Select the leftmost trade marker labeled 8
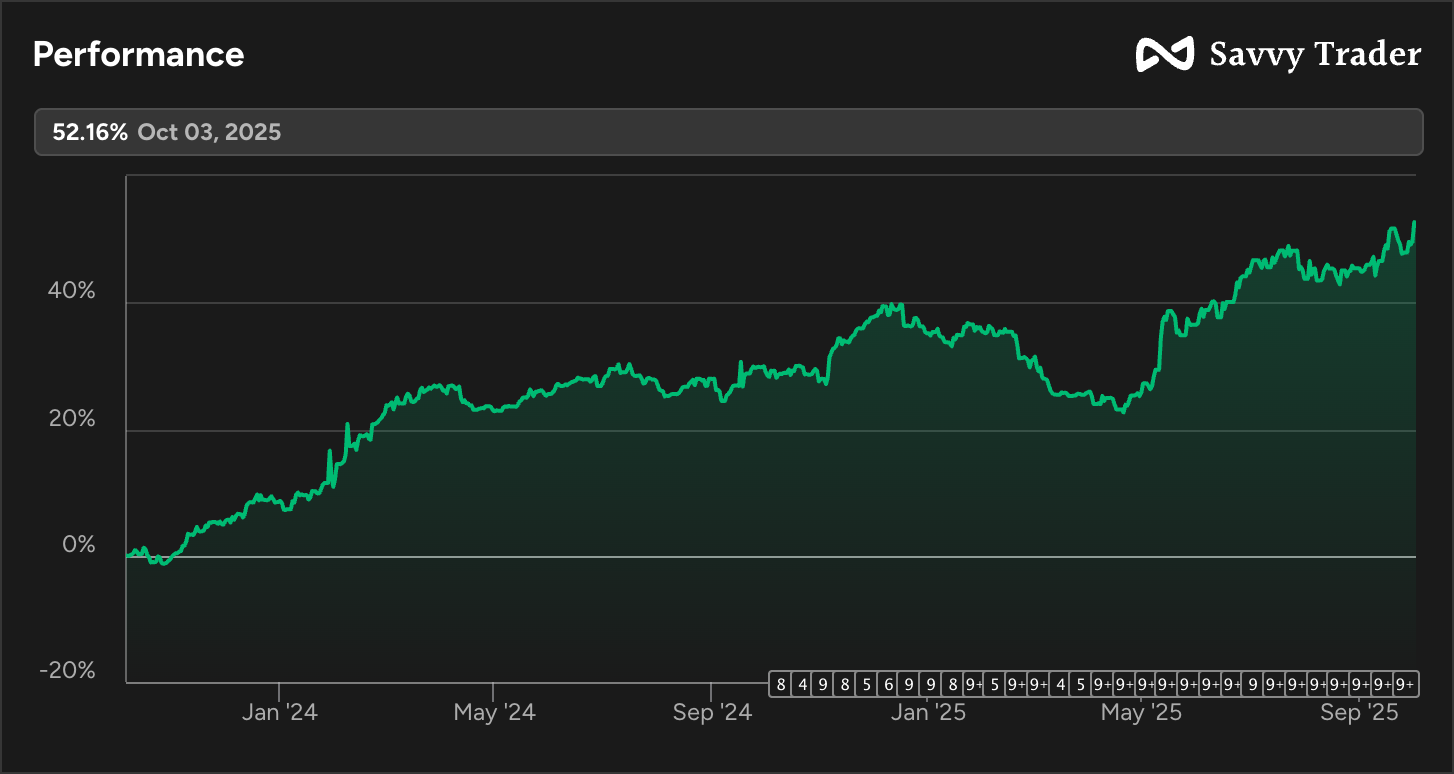The image size is (1454, 774). point(780,684)
